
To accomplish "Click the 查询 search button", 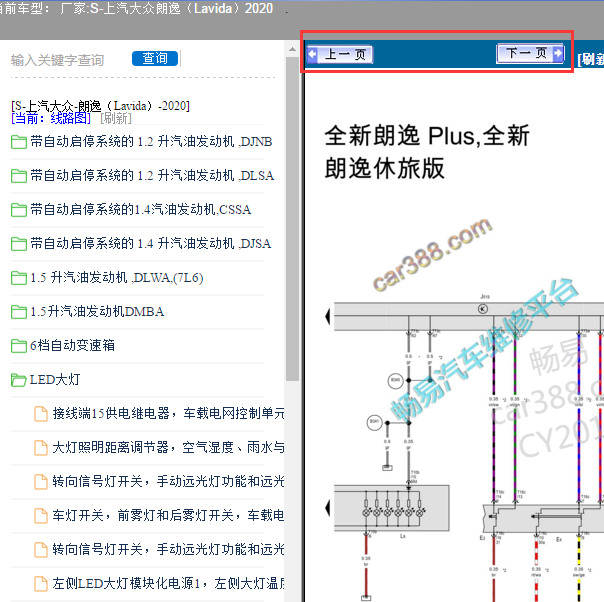I will [x=155, y=58].
